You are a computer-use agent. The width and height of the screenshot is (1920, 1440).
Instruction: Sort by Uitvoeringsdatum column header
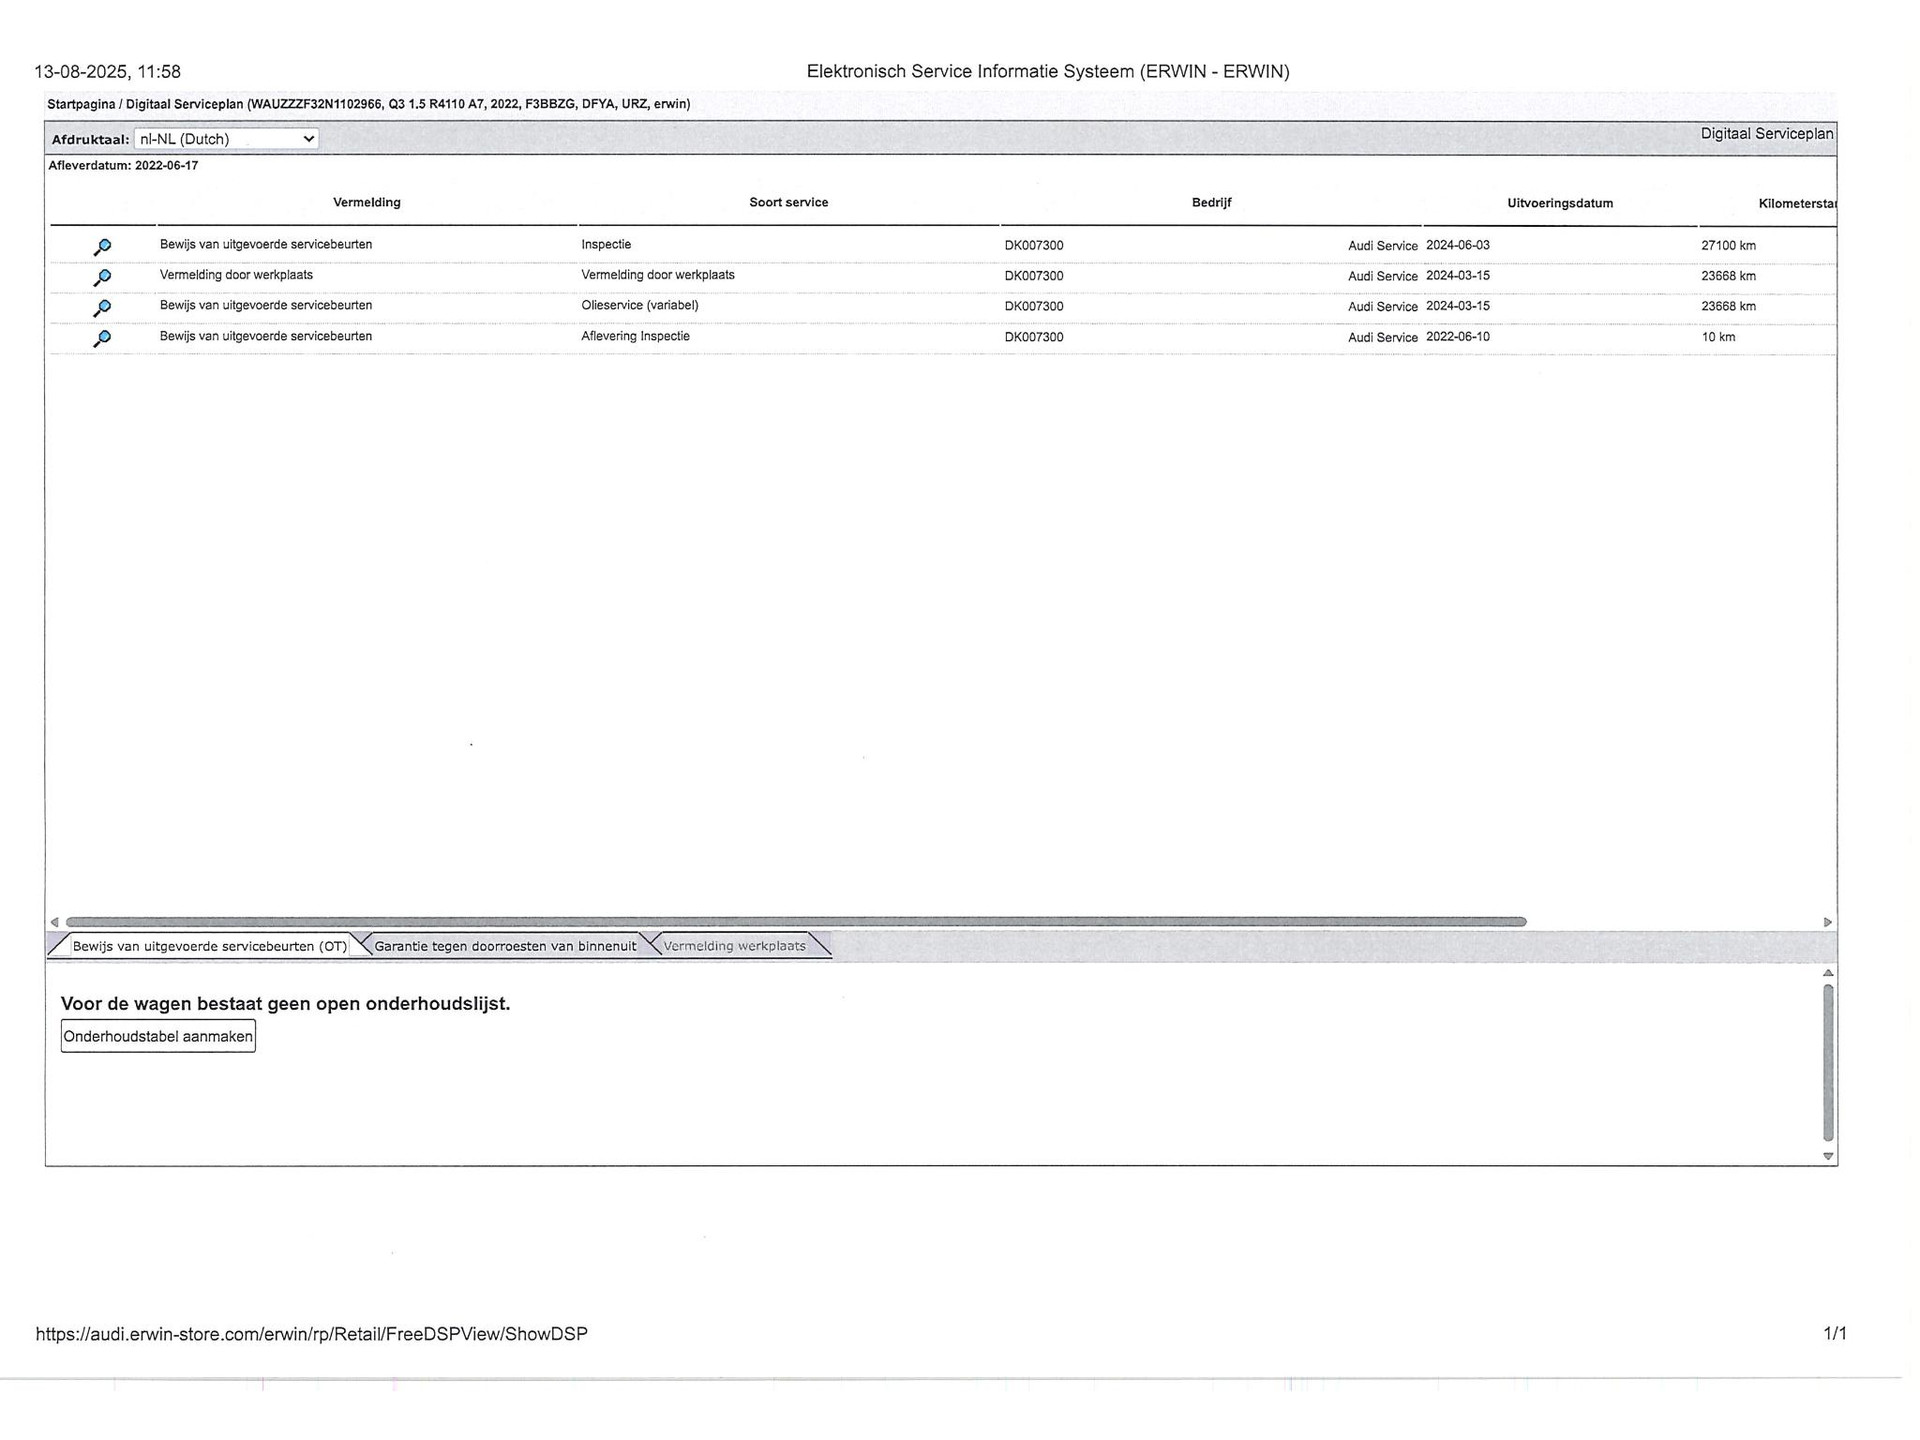tap(1559, 203)
